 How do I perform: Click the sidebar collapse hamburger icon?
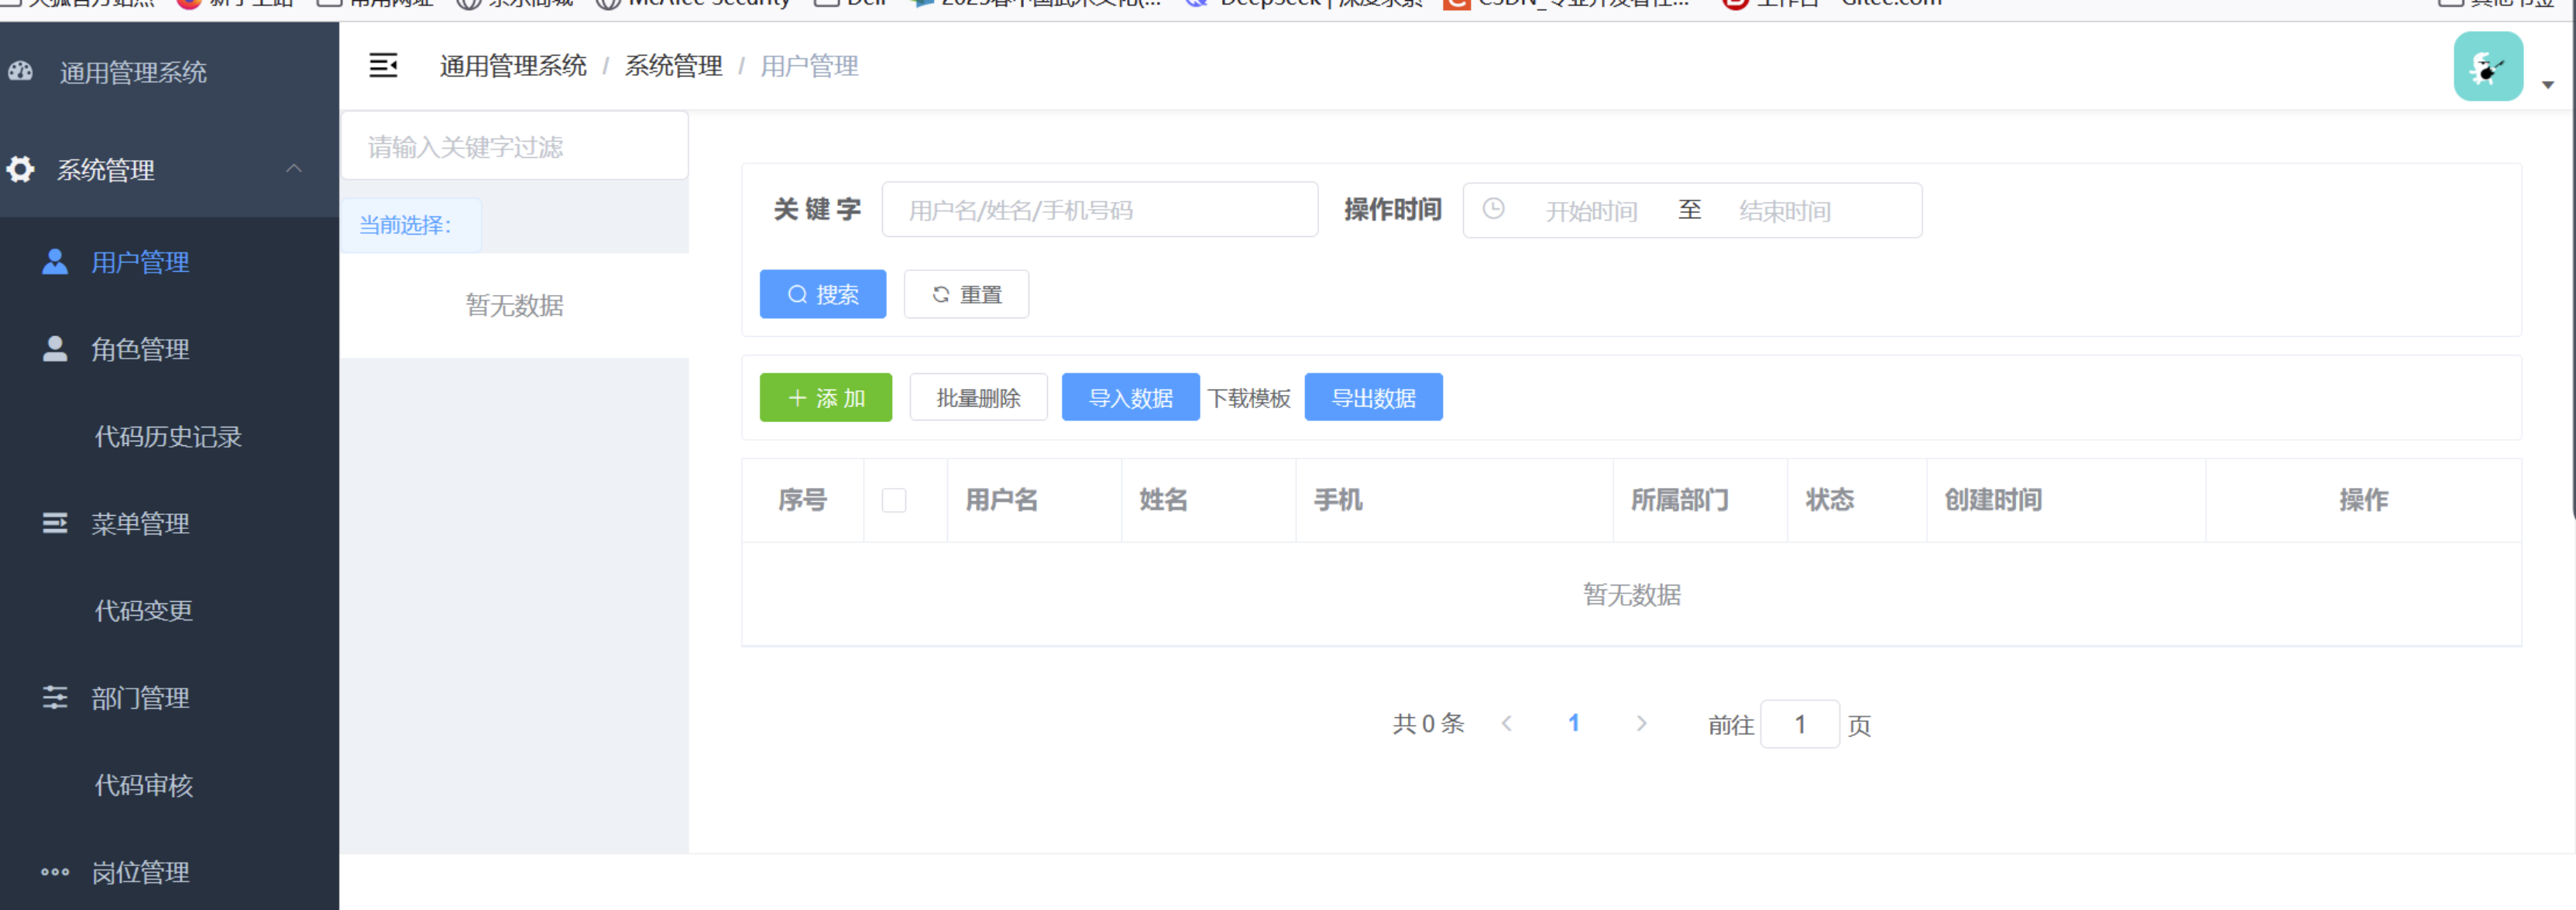pyautogui.click(x=383, y=66)
